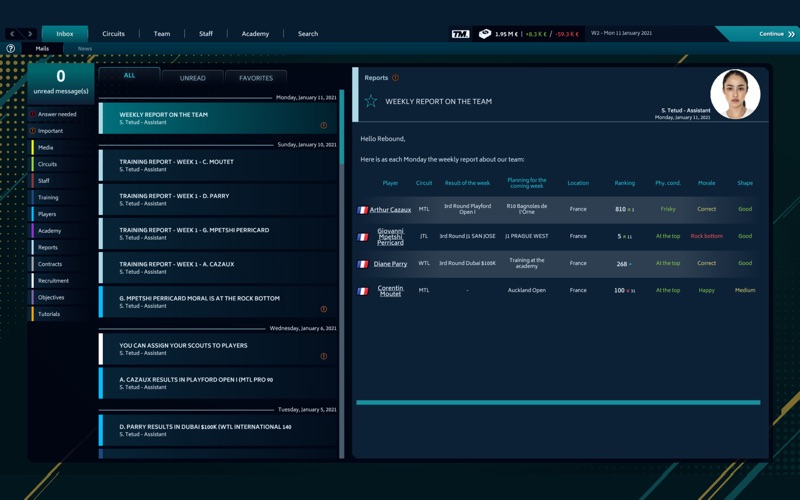Open the Staff menu
This screenshot has width=800, height=500.
206,34
